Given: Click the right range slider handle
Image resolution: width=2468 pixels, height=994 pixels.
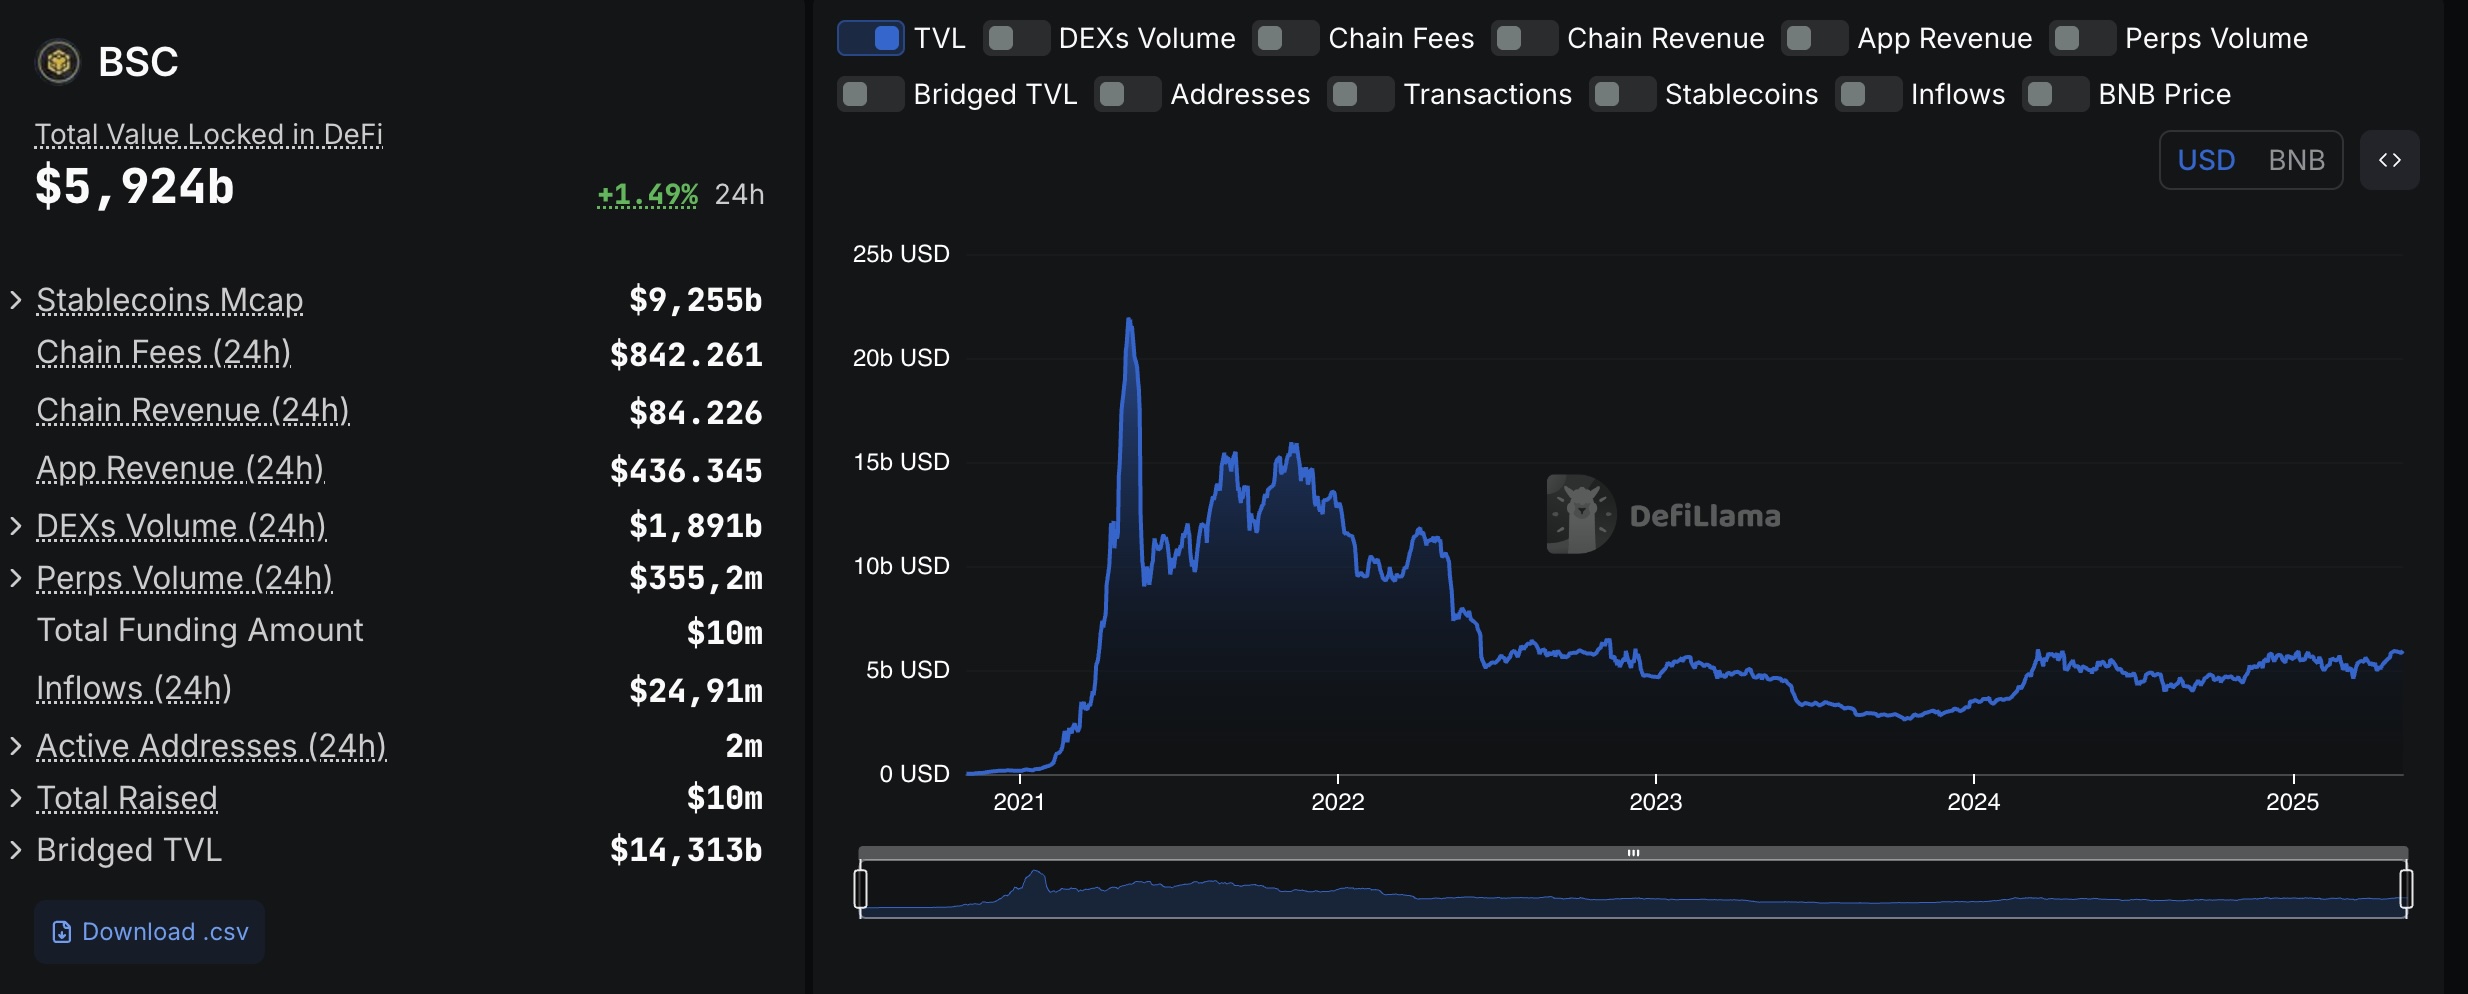Looking at the screenshot, I should 2406,888.
